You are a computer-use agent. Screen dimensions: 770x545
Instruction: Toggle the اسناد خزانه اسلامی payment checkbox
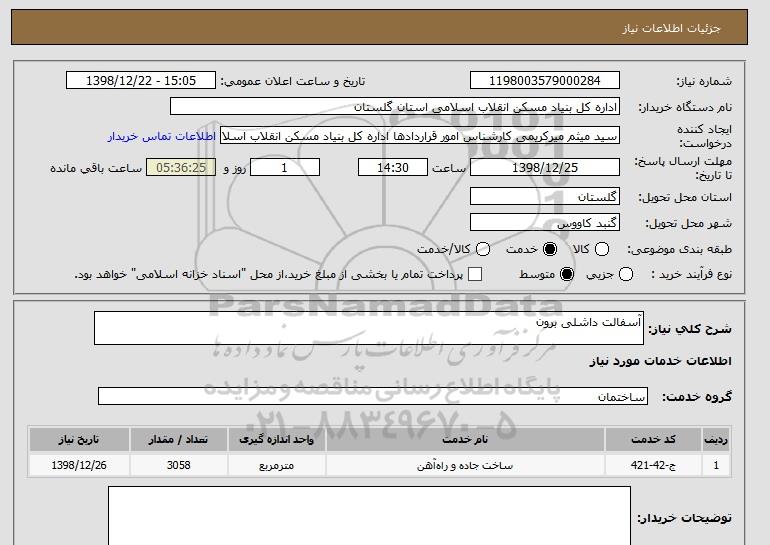[475, 274]
